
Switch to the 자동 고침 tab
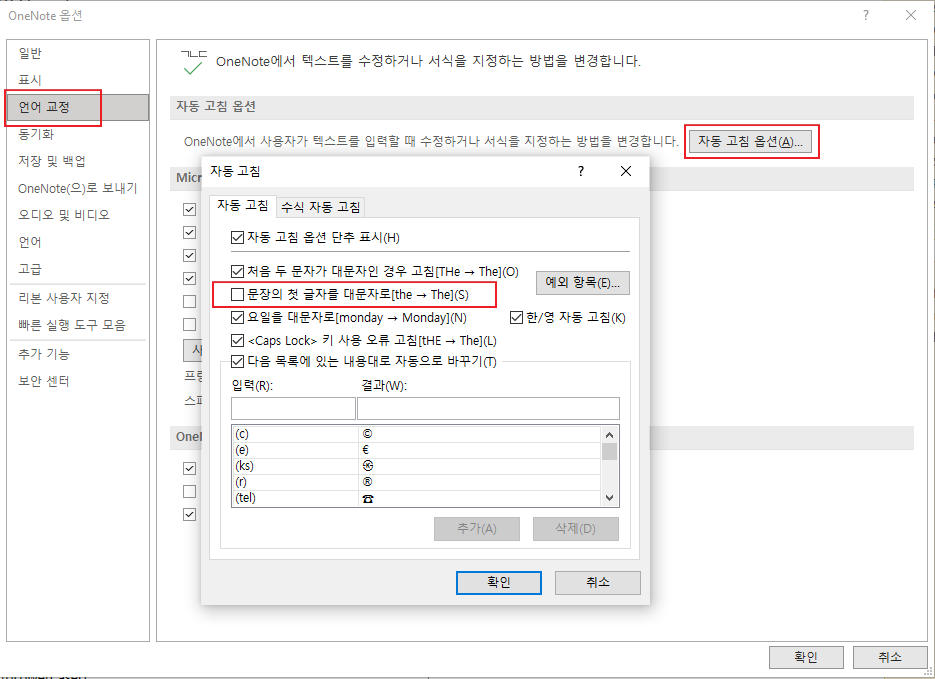(x=243, y=206)
